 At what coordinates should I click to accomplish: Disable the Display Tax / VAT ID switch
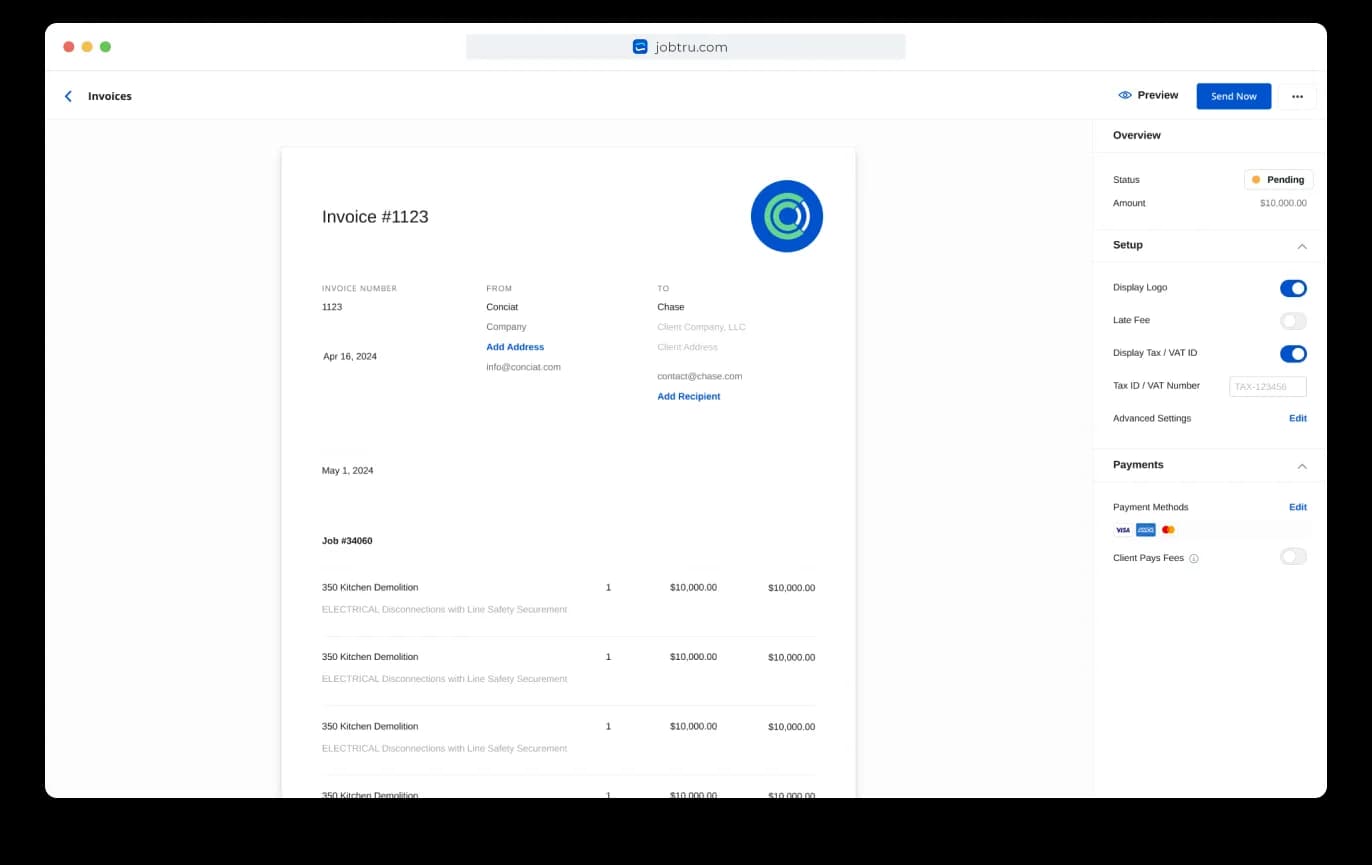1293,354
